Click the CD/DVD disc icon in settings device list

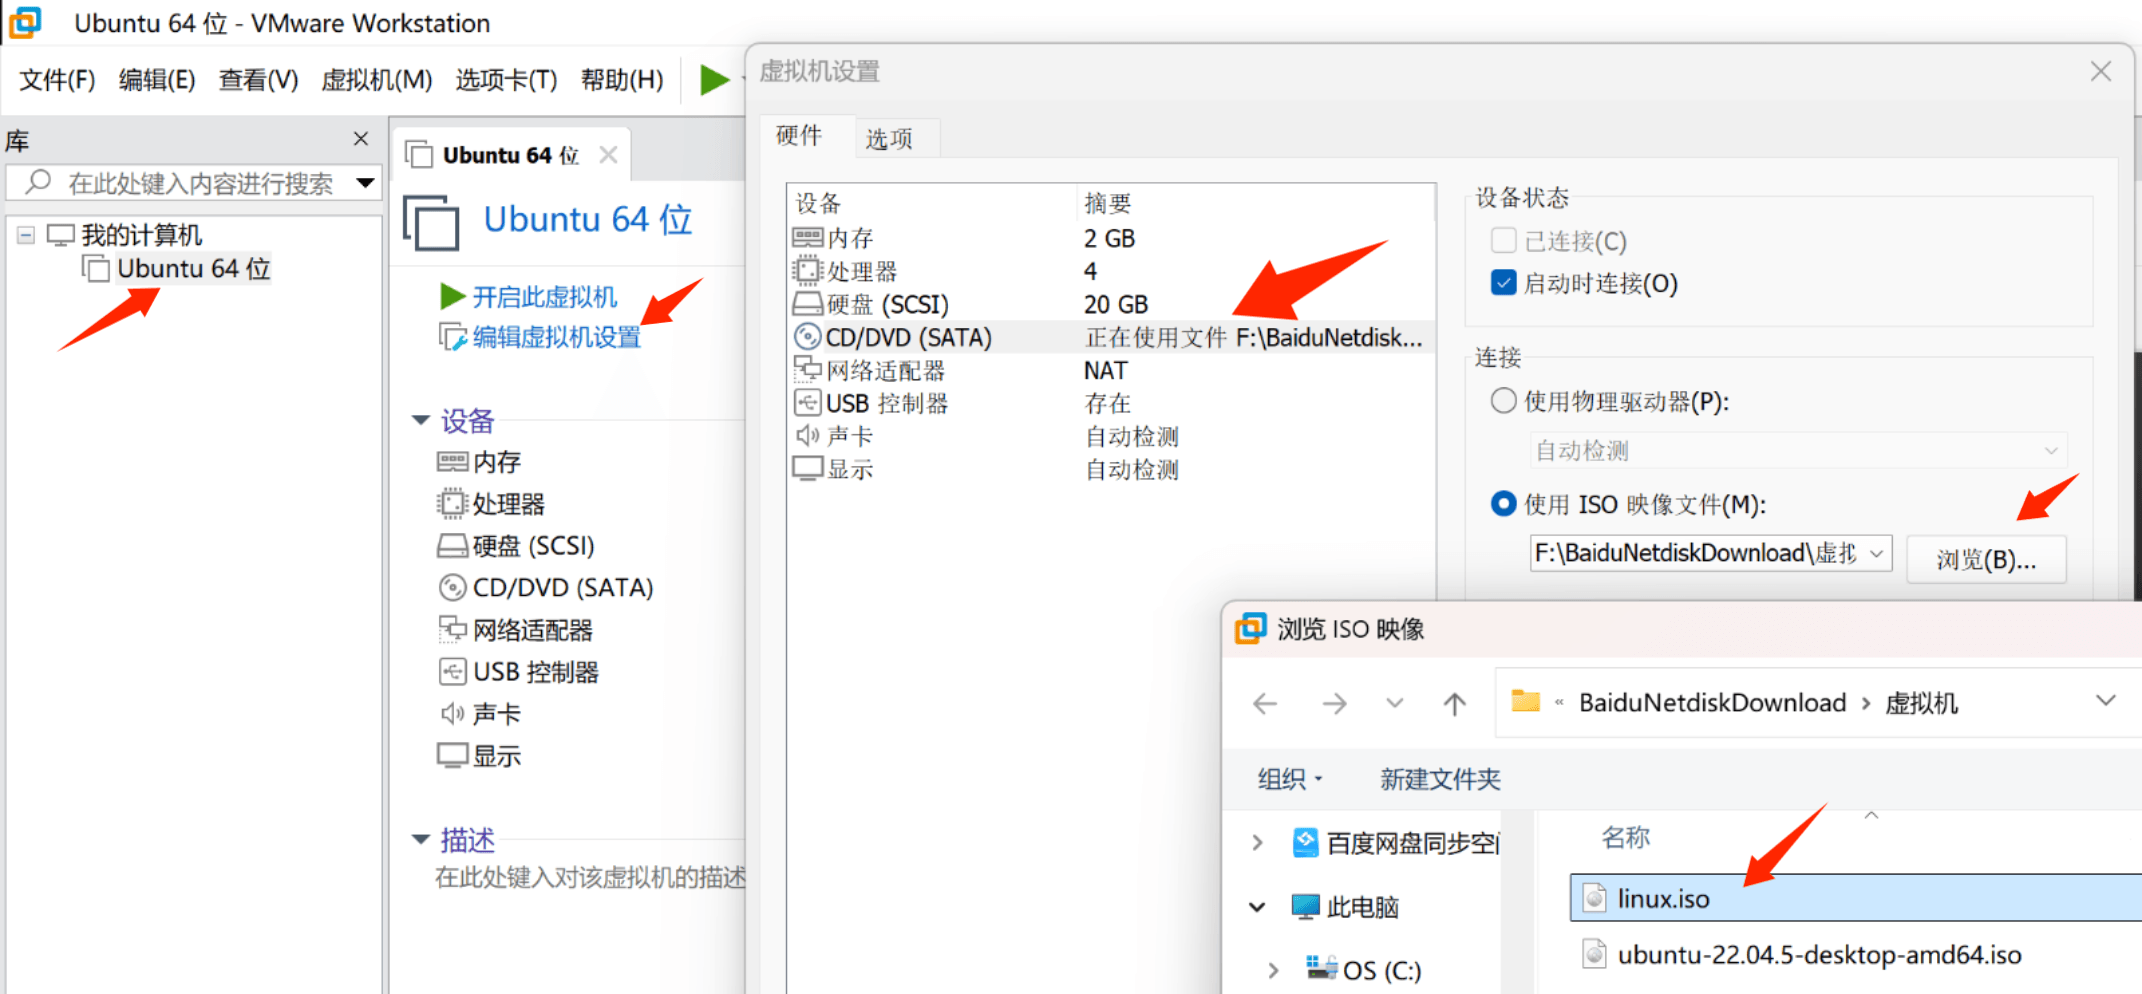click(x=807, y=337)
